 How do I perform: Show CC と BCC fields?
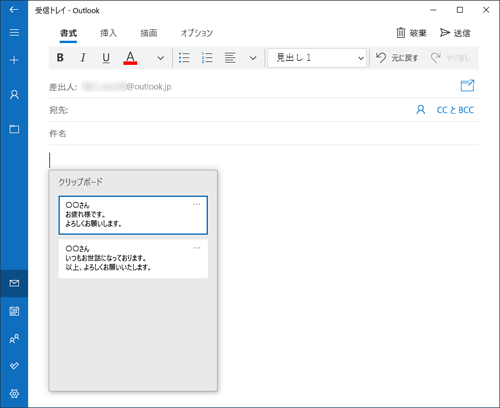click(455, 110)
